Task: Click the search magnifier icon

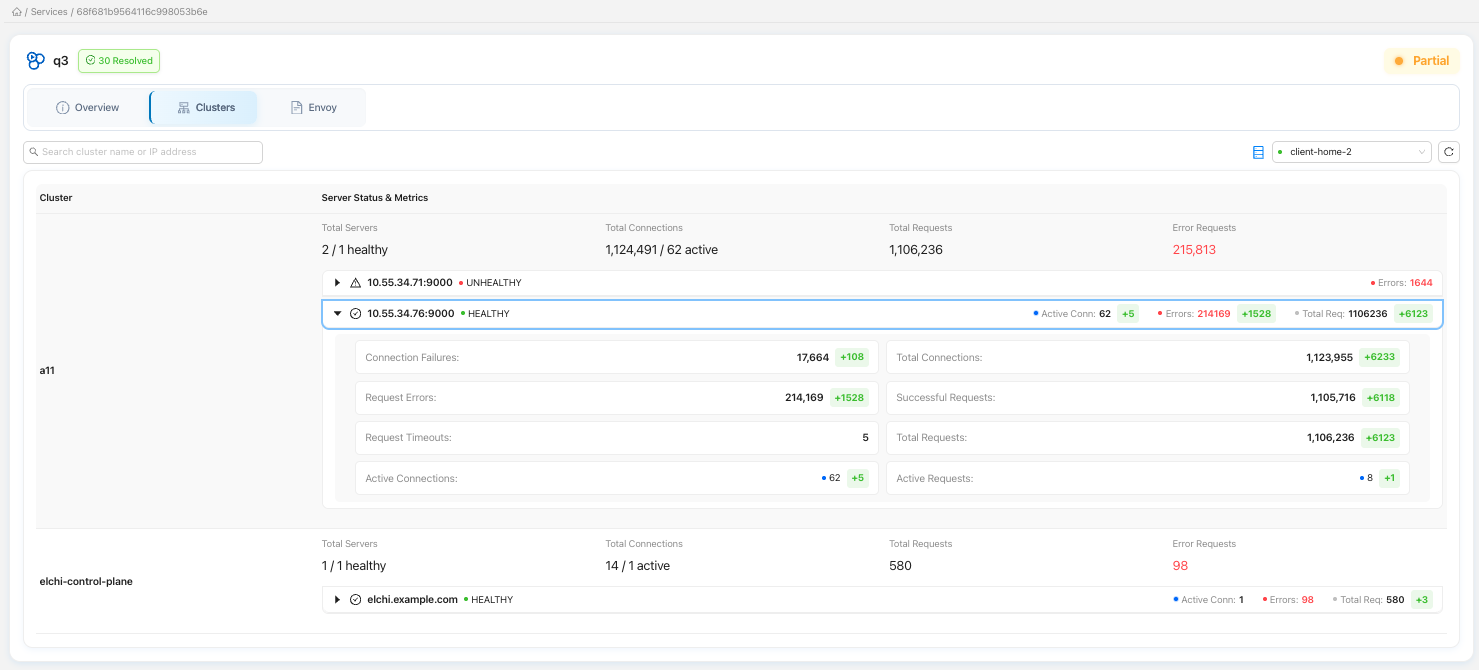Action: coord(34,152)
